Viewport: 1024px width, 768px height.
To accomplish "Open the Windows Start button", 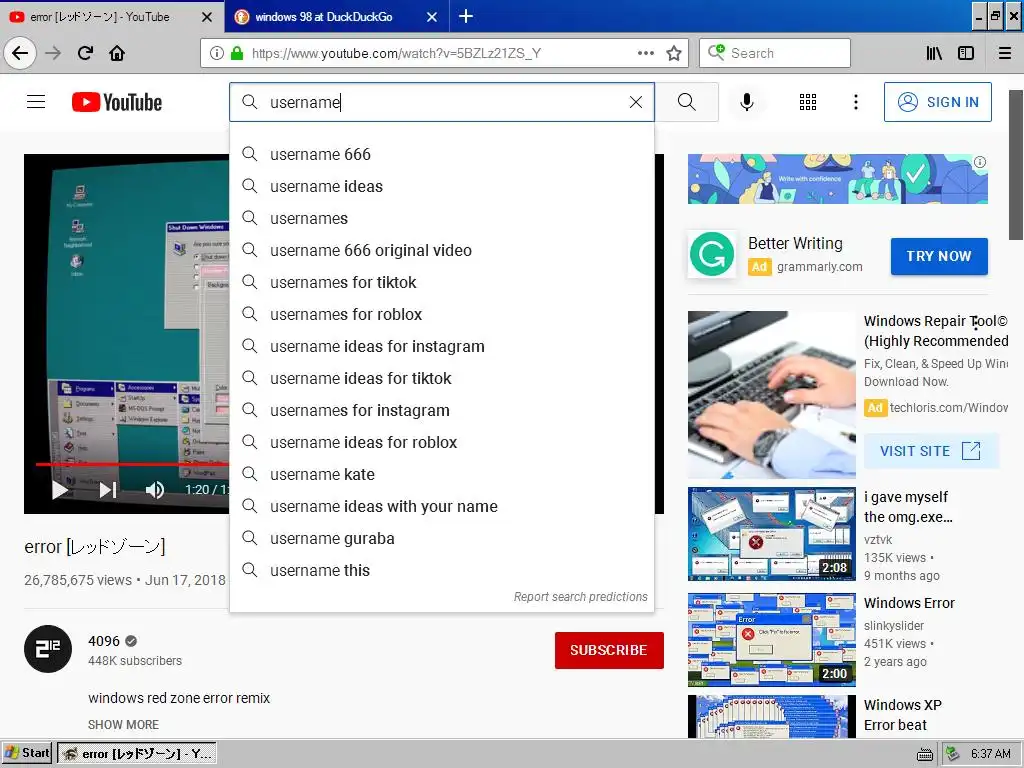I will coord(27,753).
